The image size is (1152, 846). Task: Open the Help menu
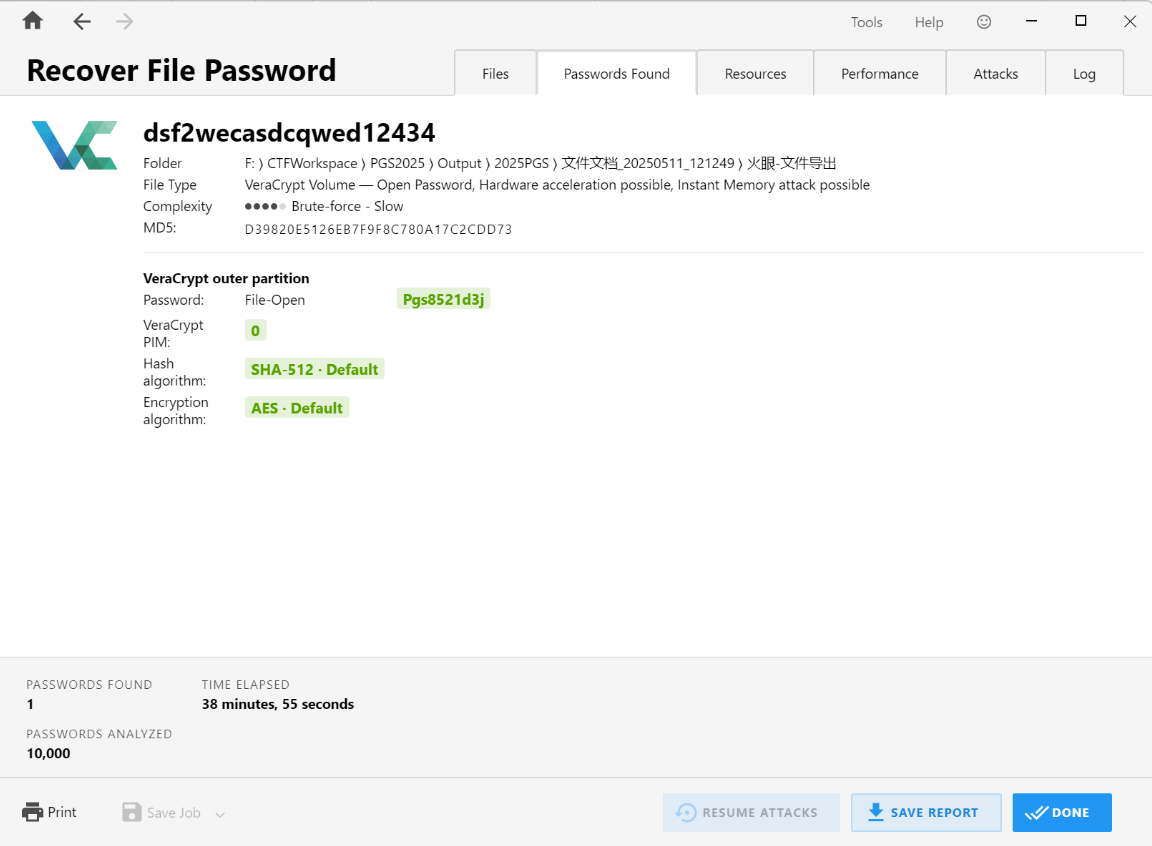928,22
